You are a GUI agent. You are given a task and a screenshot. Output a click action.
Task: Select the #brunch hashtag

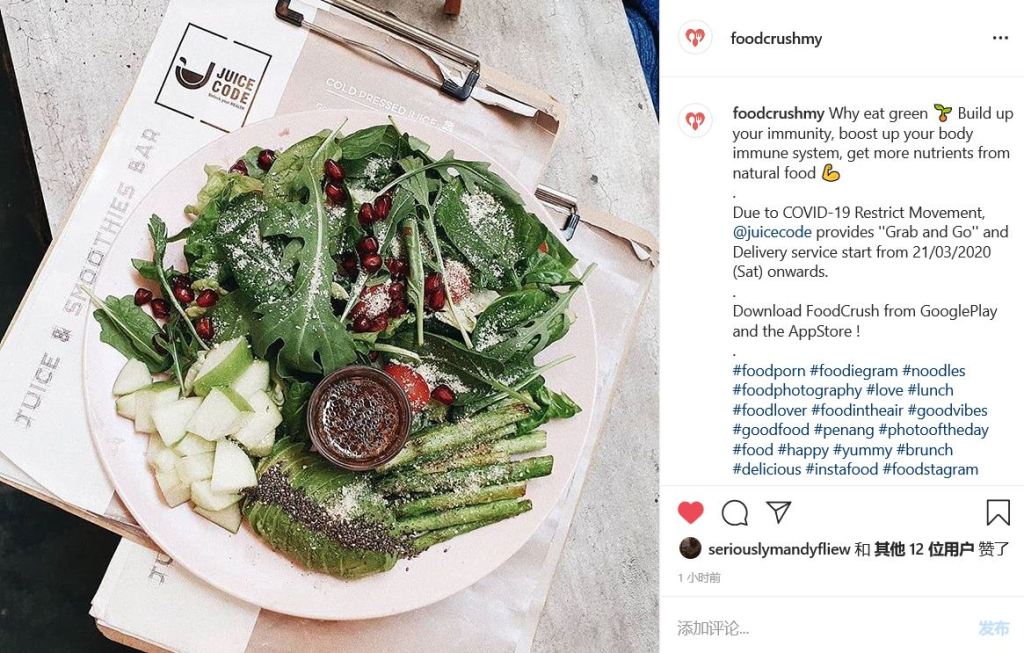coord(924,449)
